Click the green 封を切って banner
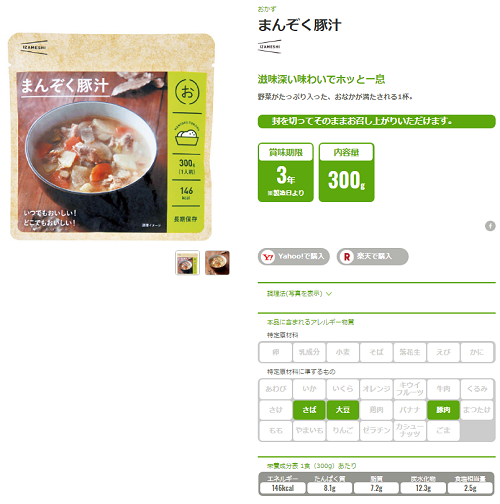500x504 pixels. pos(377,121)
